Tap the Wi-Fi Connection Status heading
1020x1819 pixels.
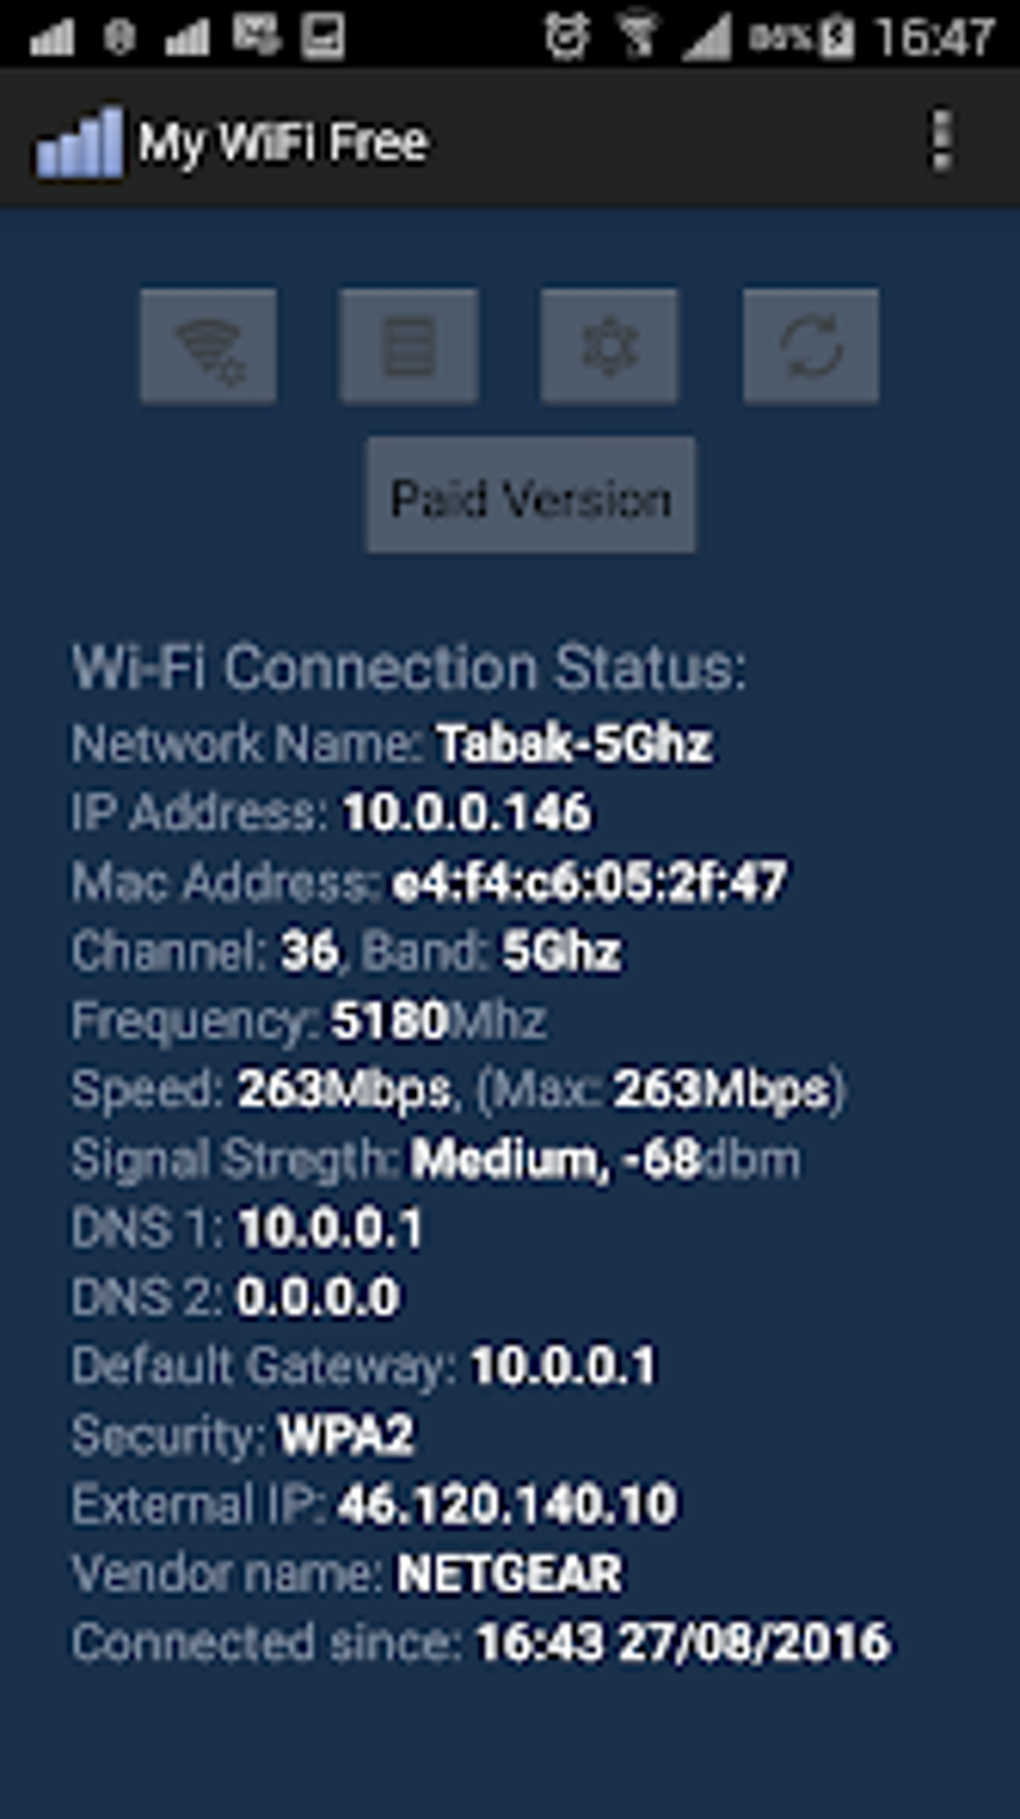pyautogui.click(x=408, y=668)
